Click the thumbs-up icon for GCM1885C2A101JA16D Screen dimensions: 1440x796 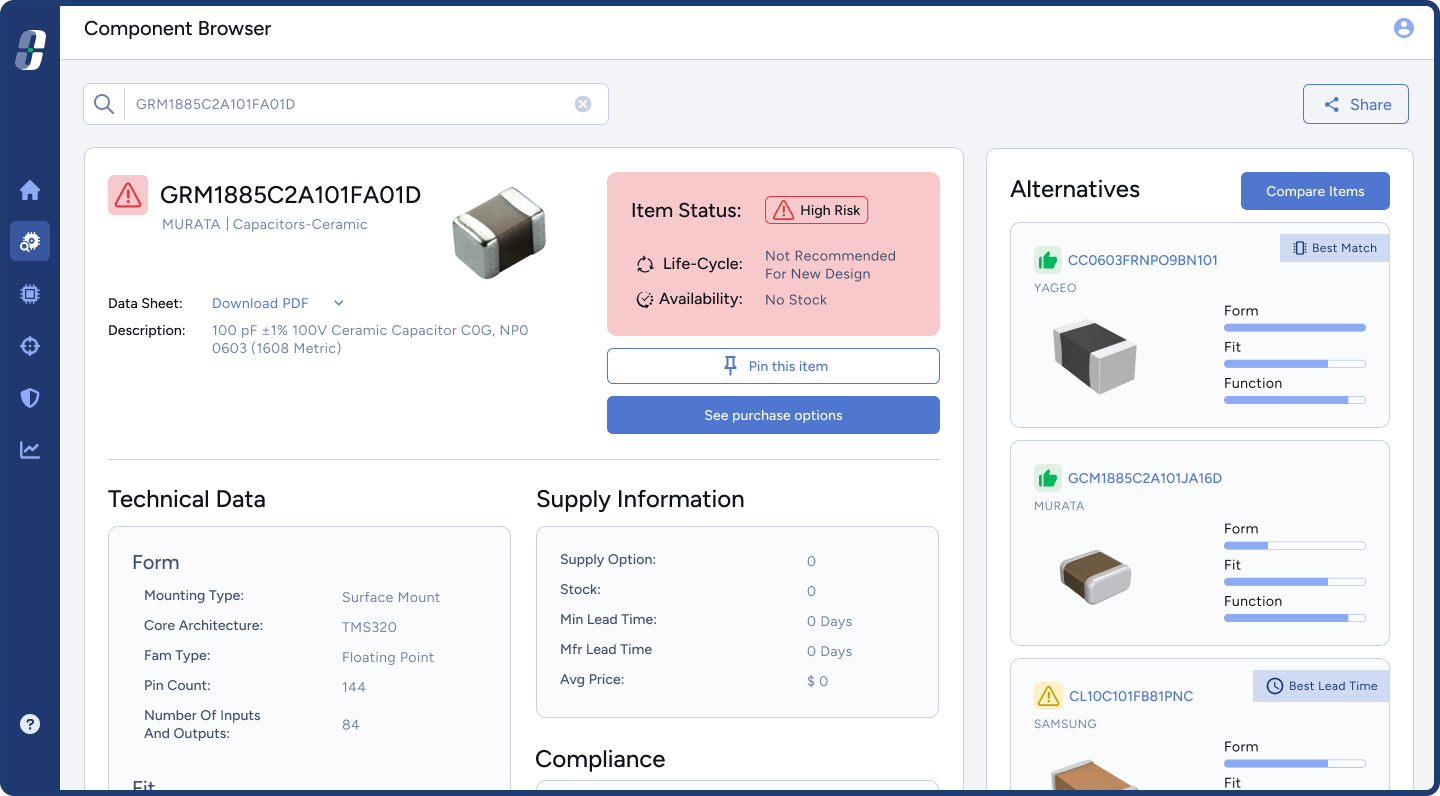[x=1047, y=478]
